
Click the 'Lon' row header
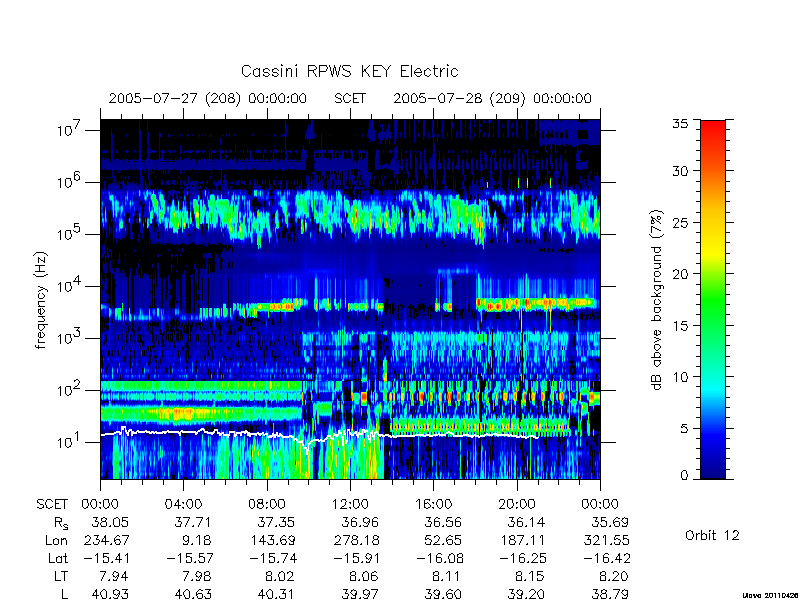click(x=56, y=540)
